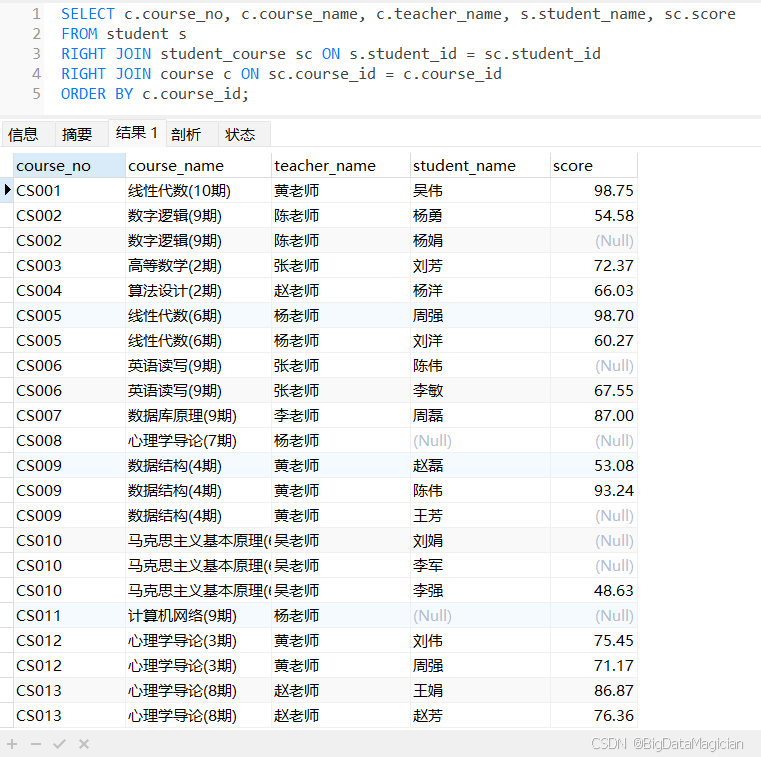Image resolution: width=761 pixels, height=757 pixels.
Task: Click the teacher_name column header
Action: 341,166
